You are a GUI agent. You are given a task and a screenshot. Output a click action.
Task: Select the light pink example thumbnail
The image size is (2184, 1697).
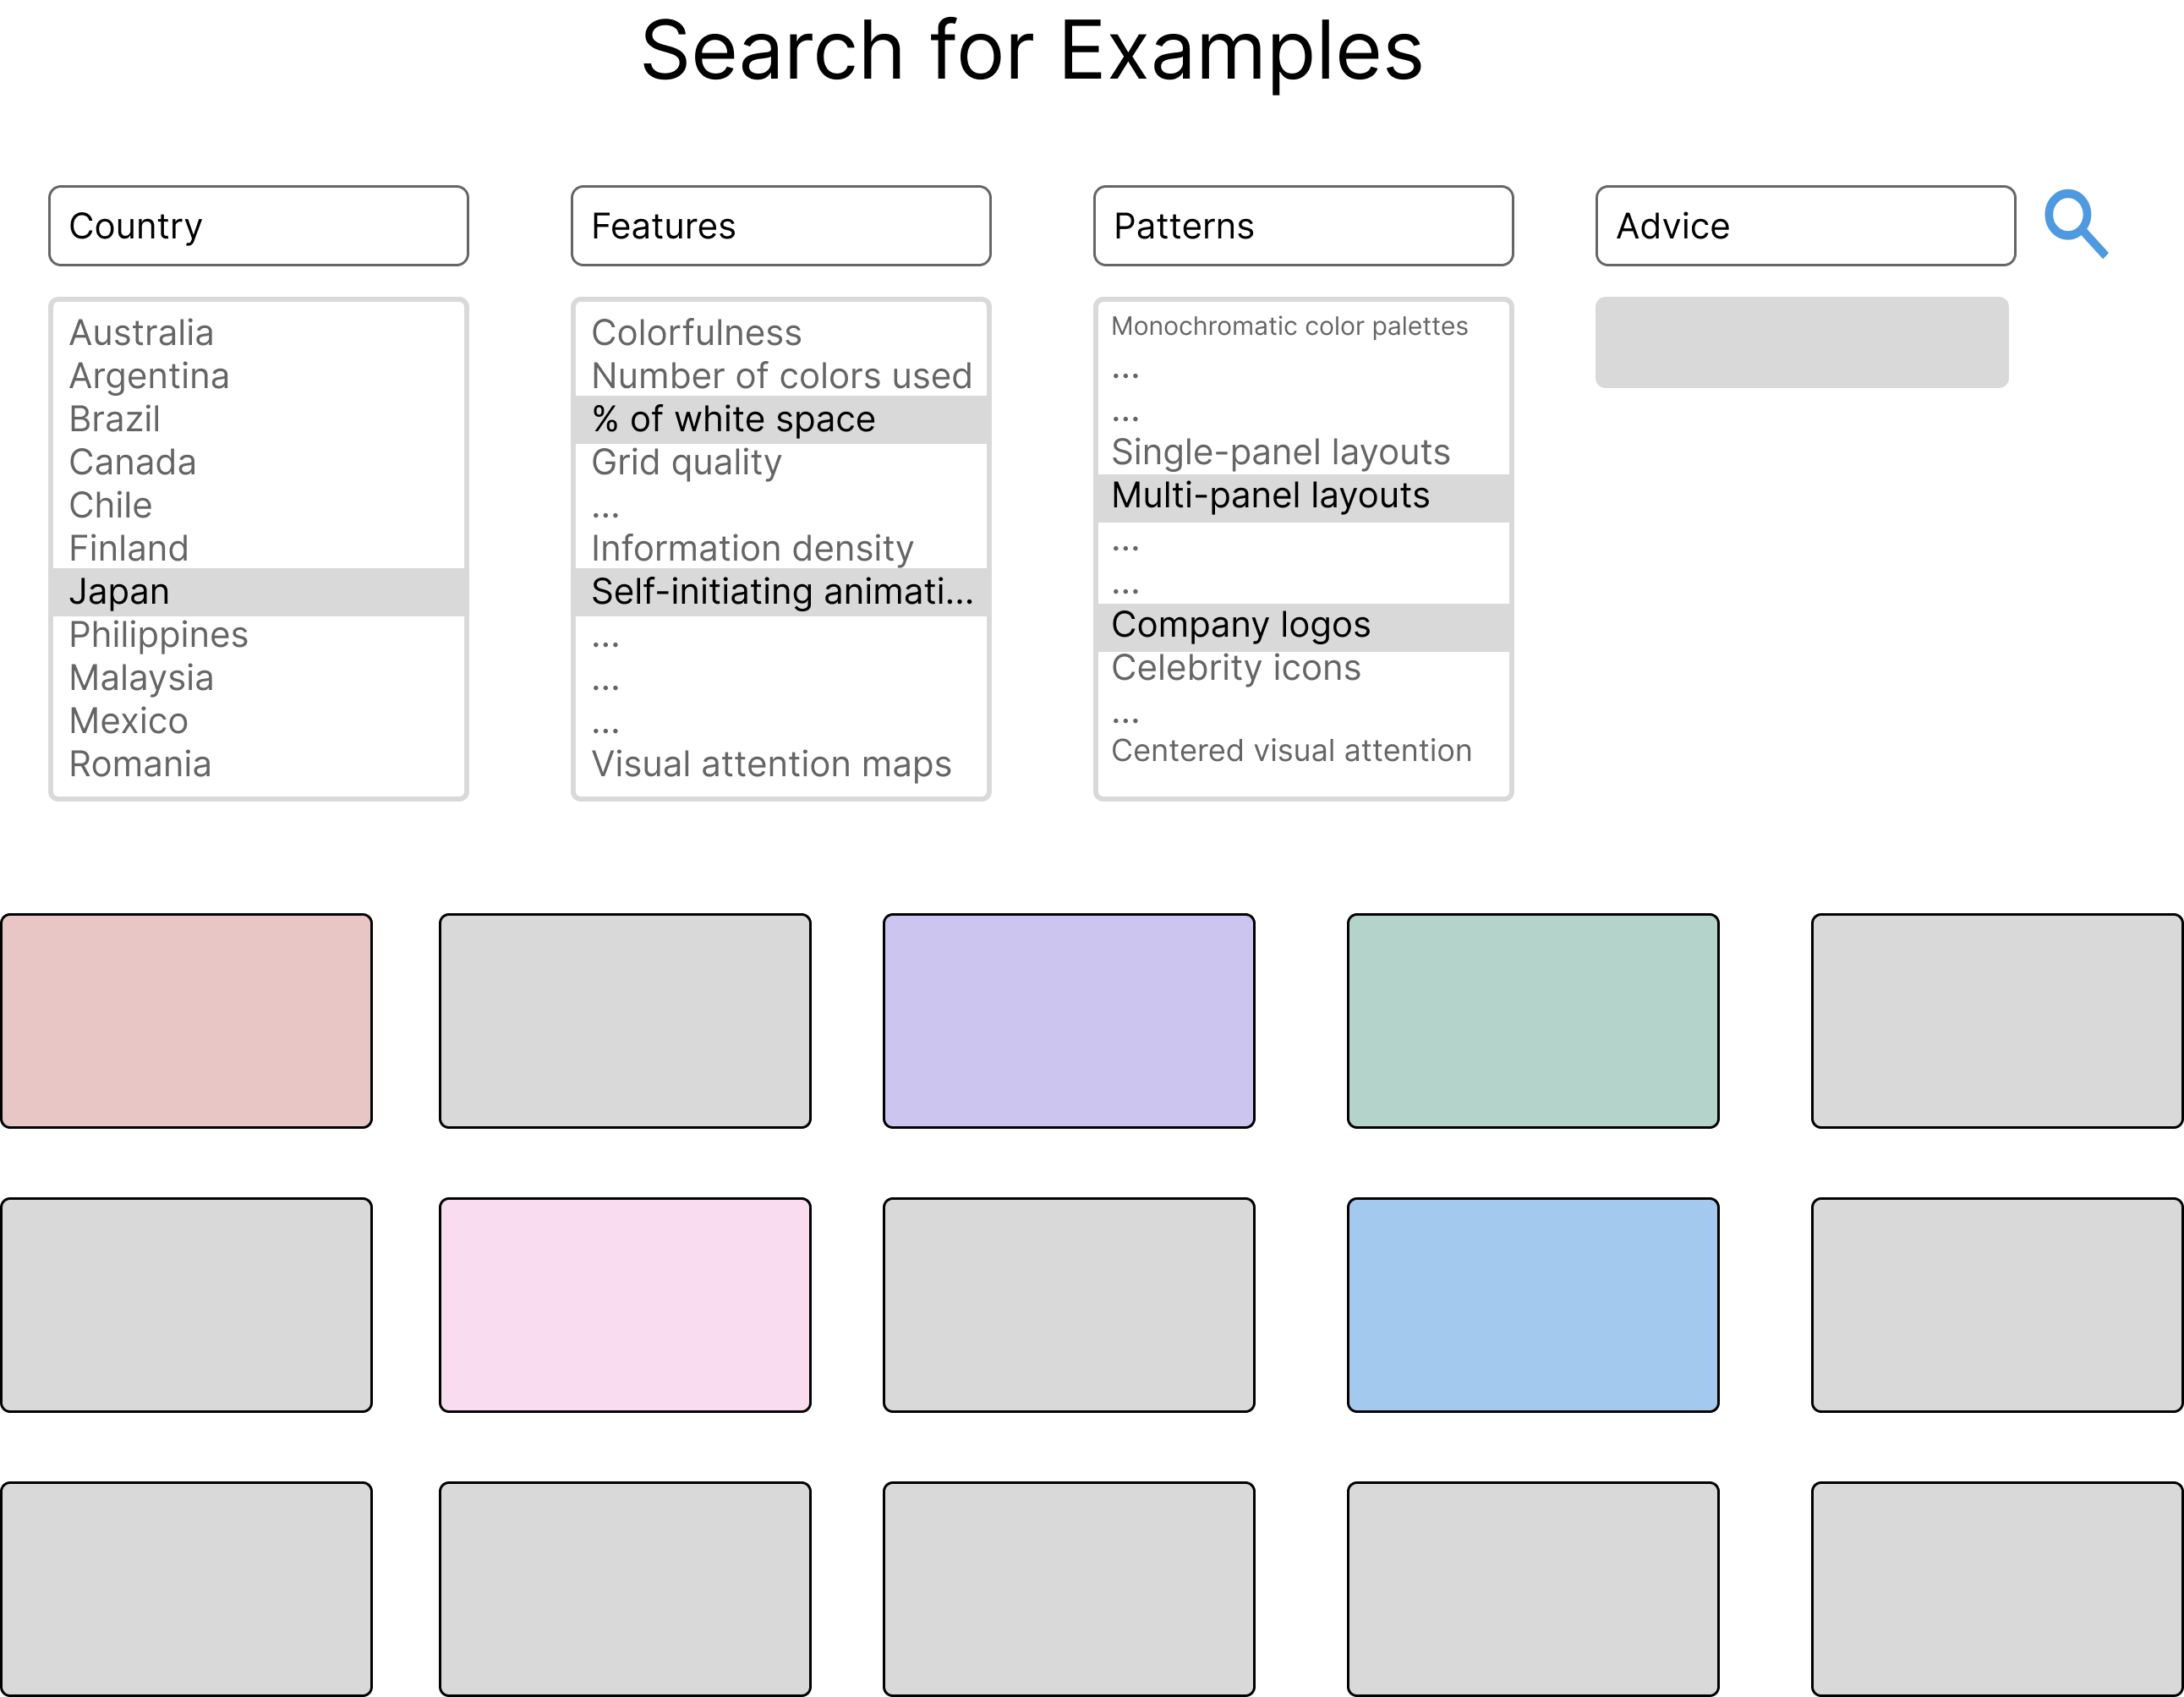pos(625,1305)
